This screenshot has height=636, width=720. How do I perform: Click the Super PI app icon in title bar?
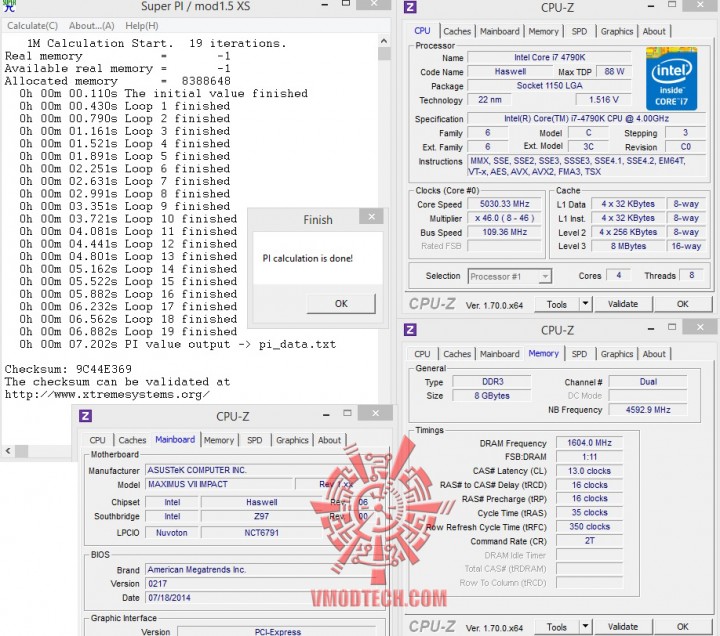[9, 6]
